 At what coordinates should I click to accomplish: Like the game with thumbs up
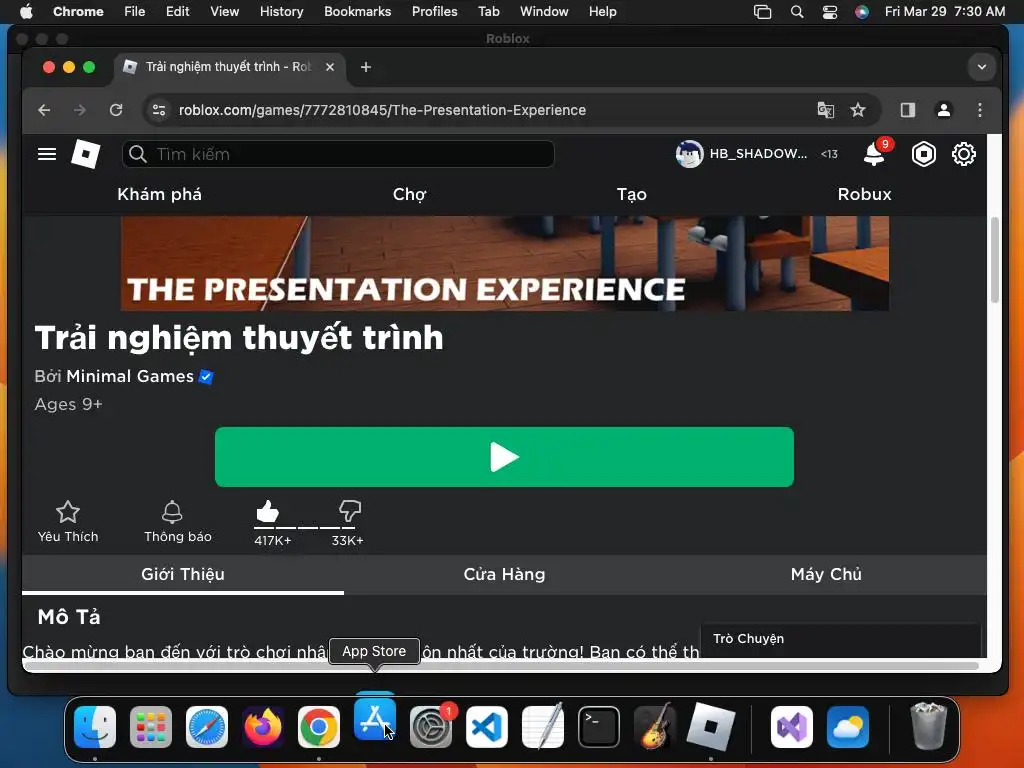click(267, 511)
